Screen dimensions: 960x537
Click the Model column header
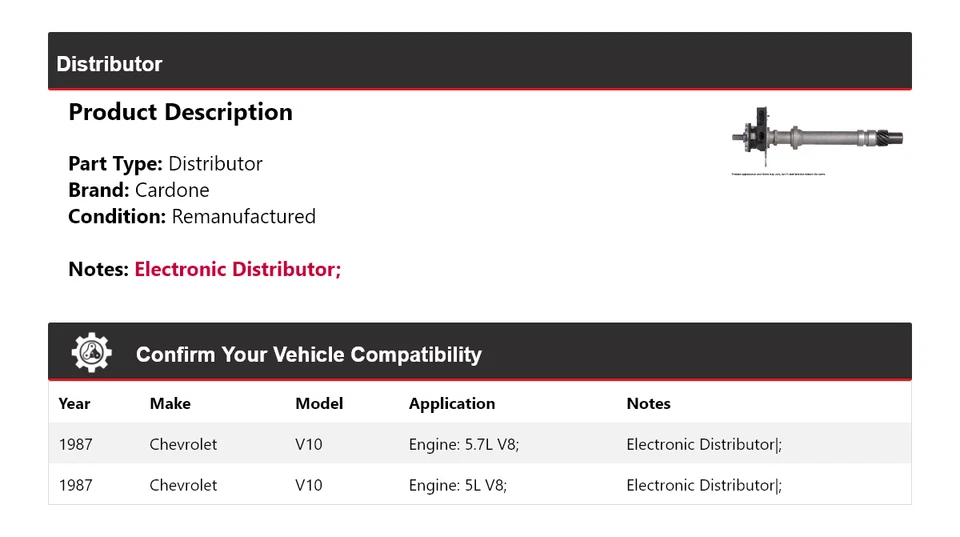(319, 404)
